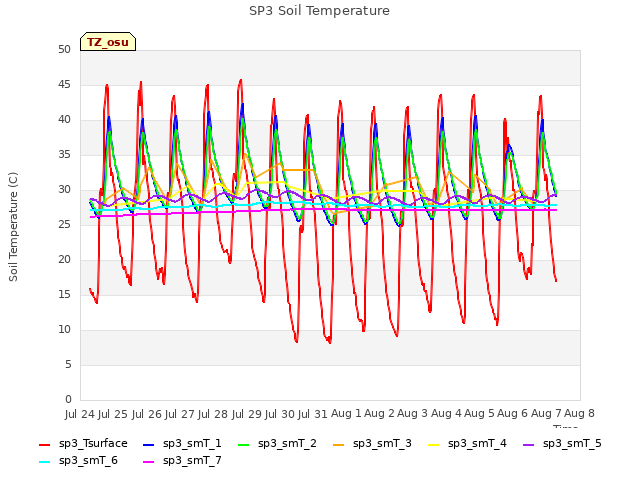This screenshot has height=480, width=640.
Task: Click the 0 y-axis tick label
Action: 68,400
